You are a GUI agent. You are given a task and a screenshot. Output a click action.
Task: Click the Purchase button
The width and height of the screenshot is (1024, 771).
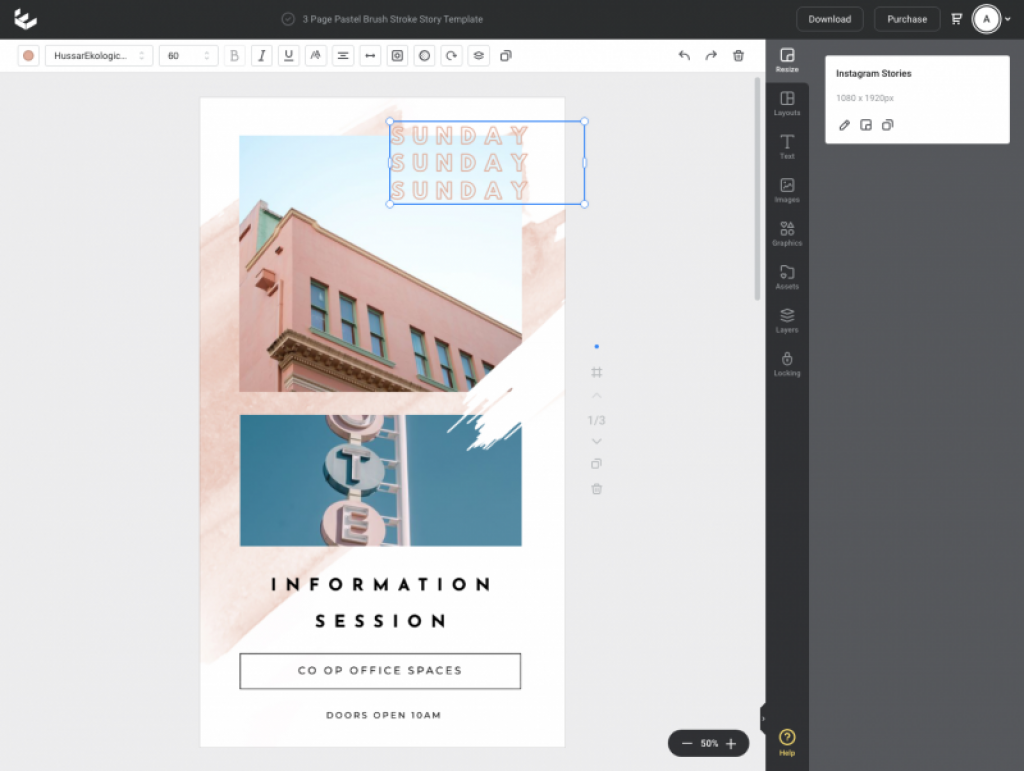907,19
